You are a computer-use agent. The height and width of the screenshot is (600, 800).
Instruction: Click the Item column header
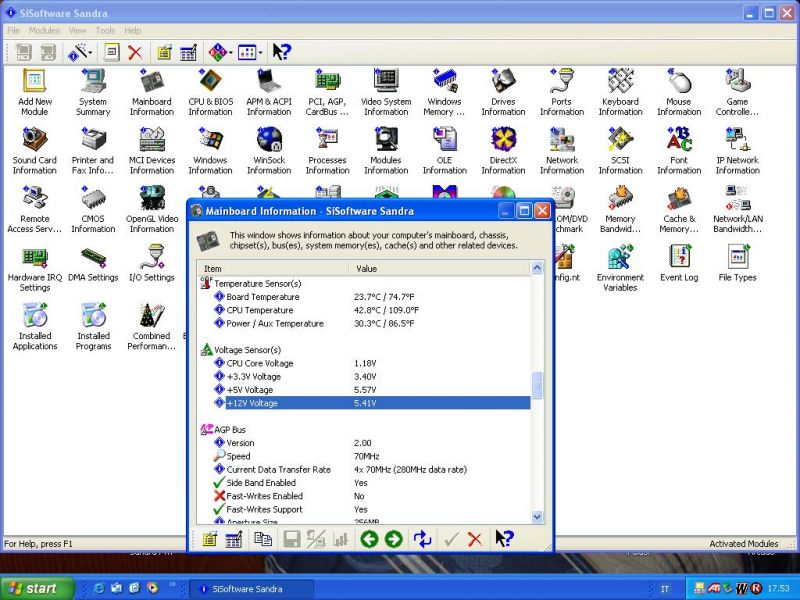click(x=273, y=268)
